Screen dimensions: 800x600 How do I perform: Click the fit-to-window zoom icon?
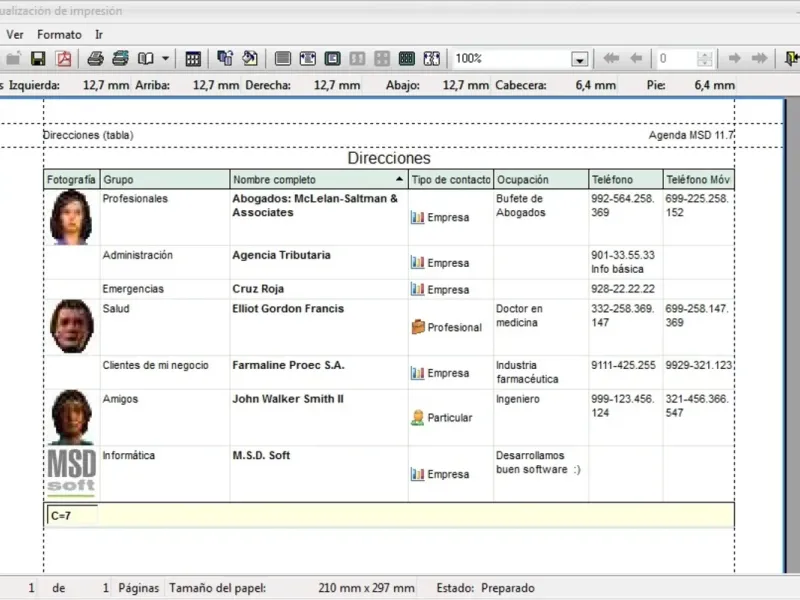tap(432, 59)
